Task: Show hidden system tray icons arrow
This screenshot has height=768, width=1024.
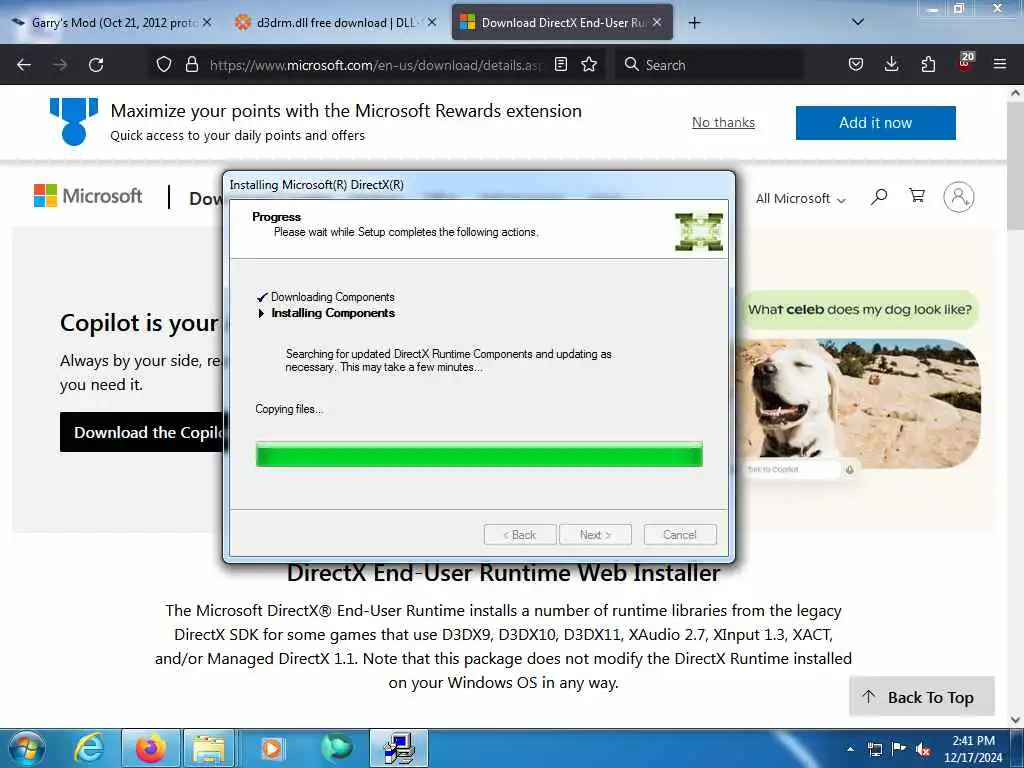Action: (850, 749)
